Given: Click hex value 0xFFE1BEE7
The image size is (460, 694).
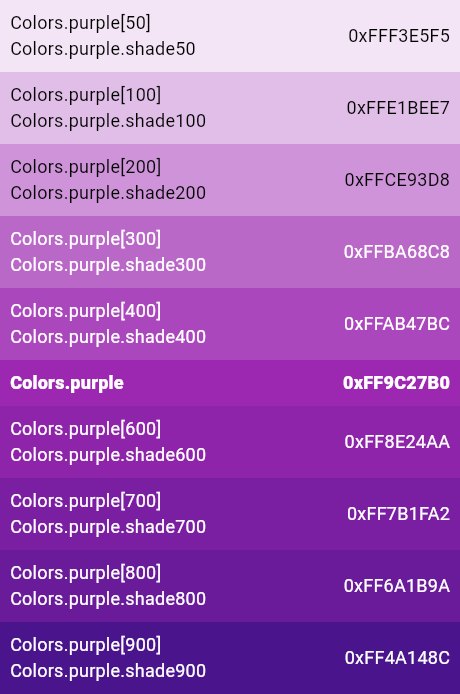Looking at the screenshot, I should 398,108.
